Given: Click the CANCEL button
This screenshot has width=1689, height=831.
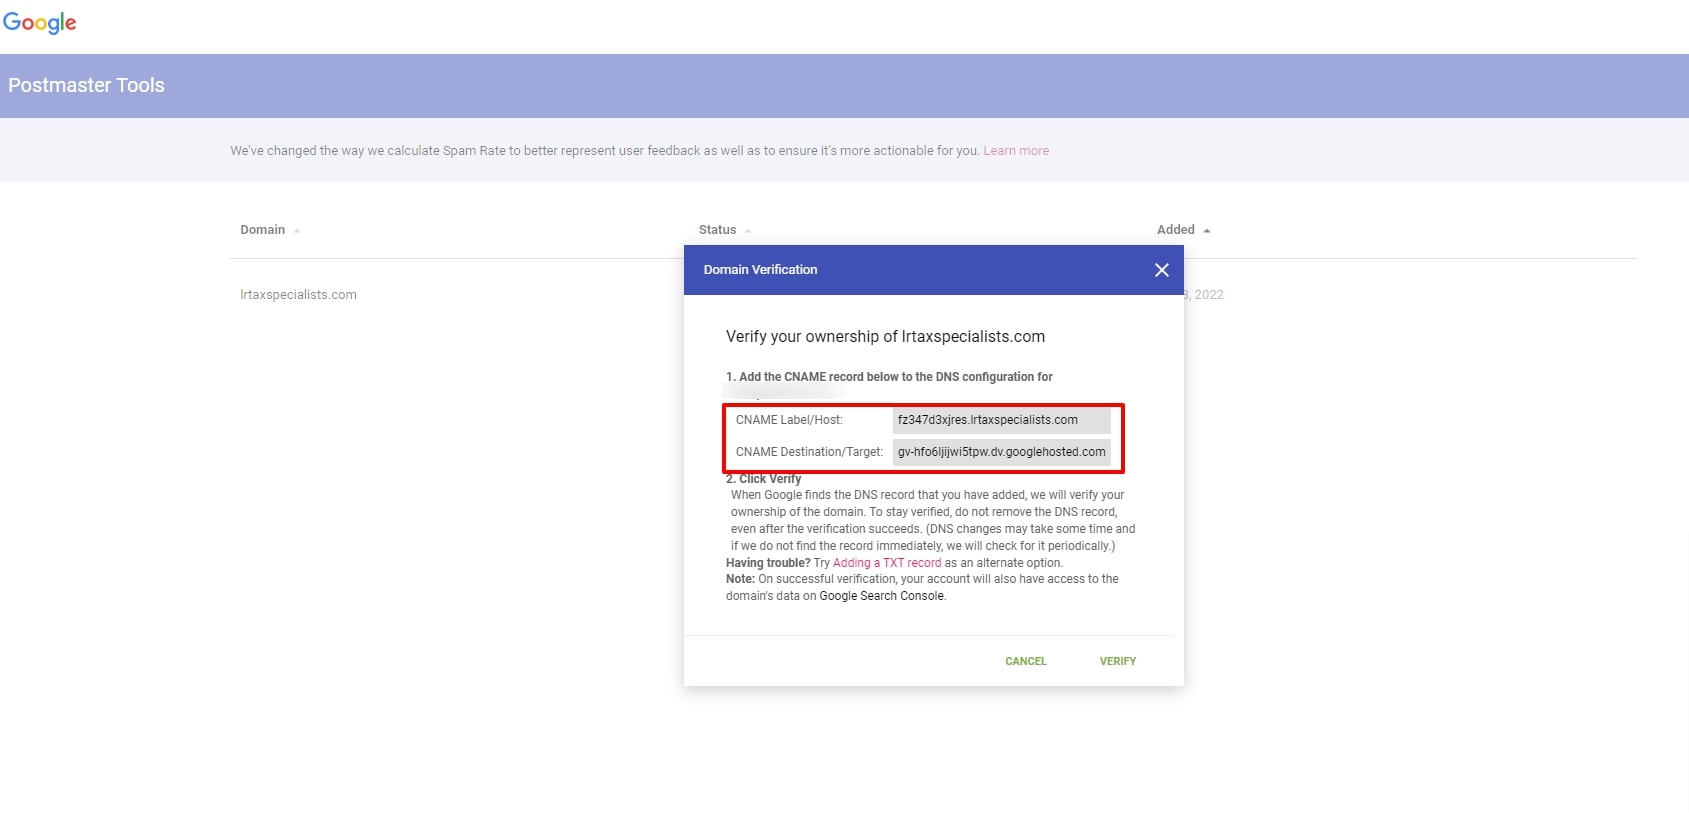Looking at the screenshot, I should pos(1025,661).
